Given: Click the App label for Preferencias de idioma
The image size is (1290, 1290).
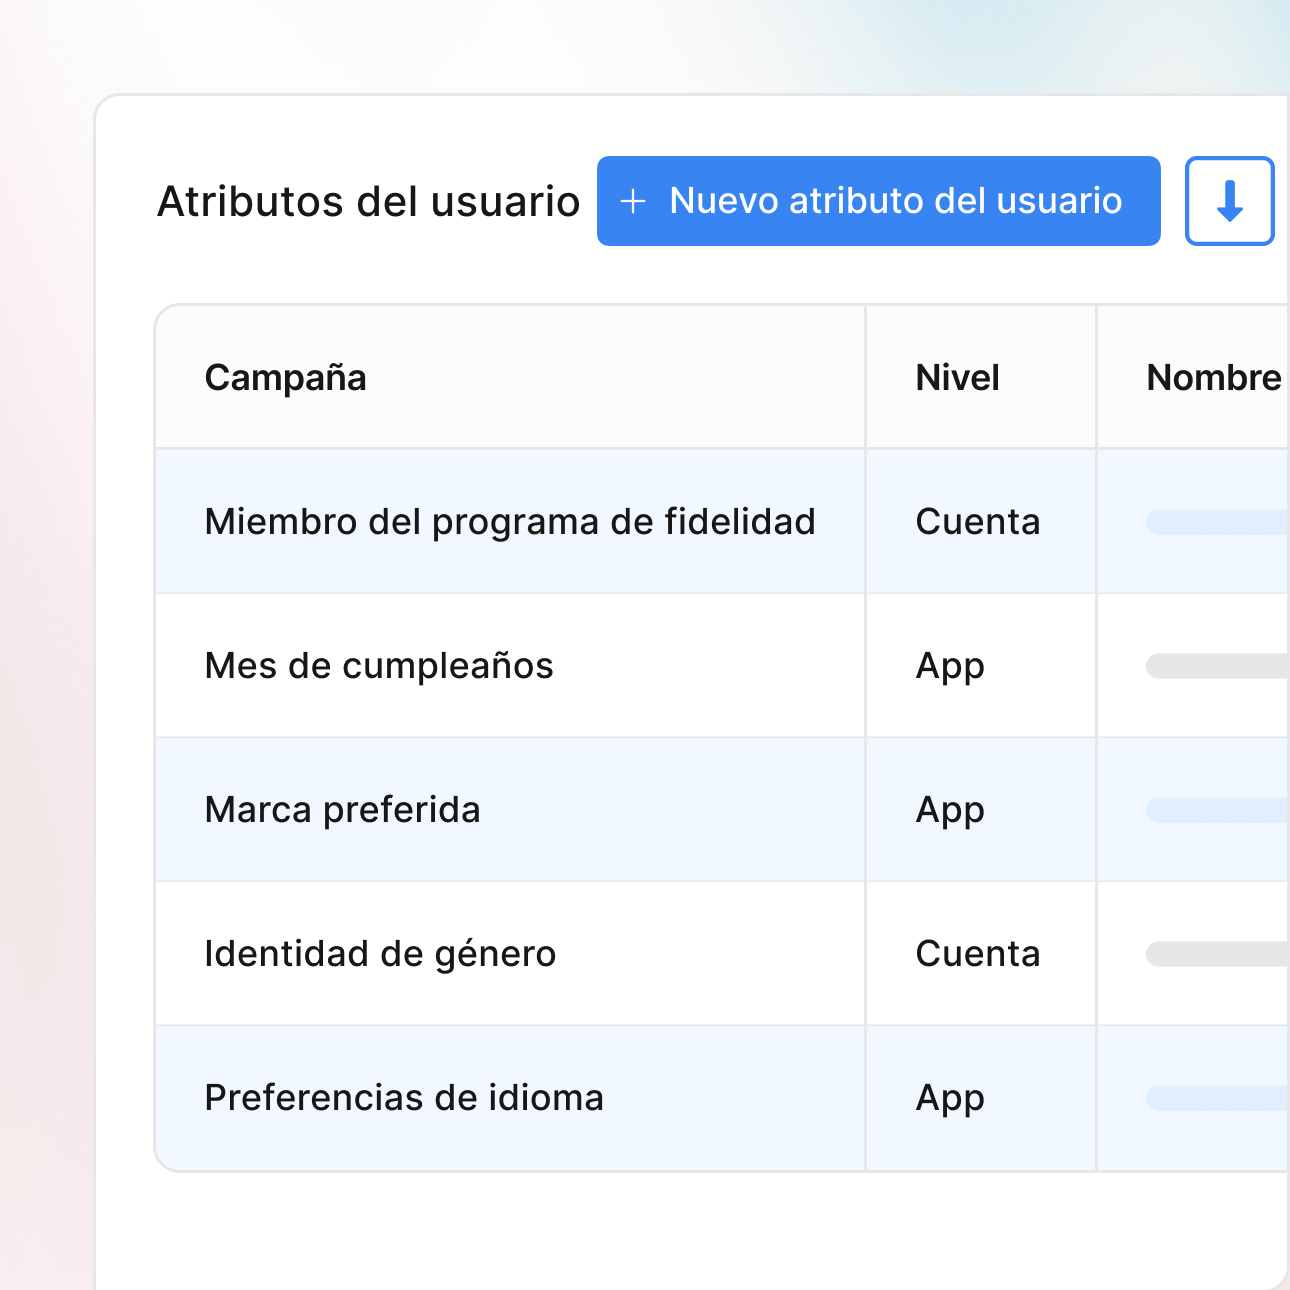Looking at the screenshot, I should tap(949, 1098).
